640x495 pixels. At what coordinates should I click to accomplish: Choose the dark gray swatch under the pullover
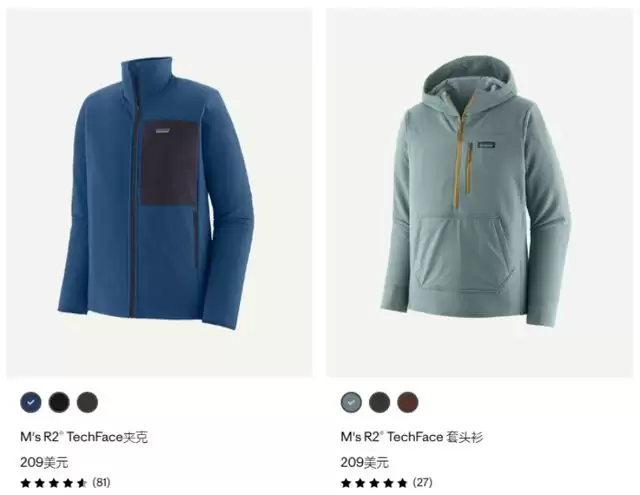tap(380, 402)
